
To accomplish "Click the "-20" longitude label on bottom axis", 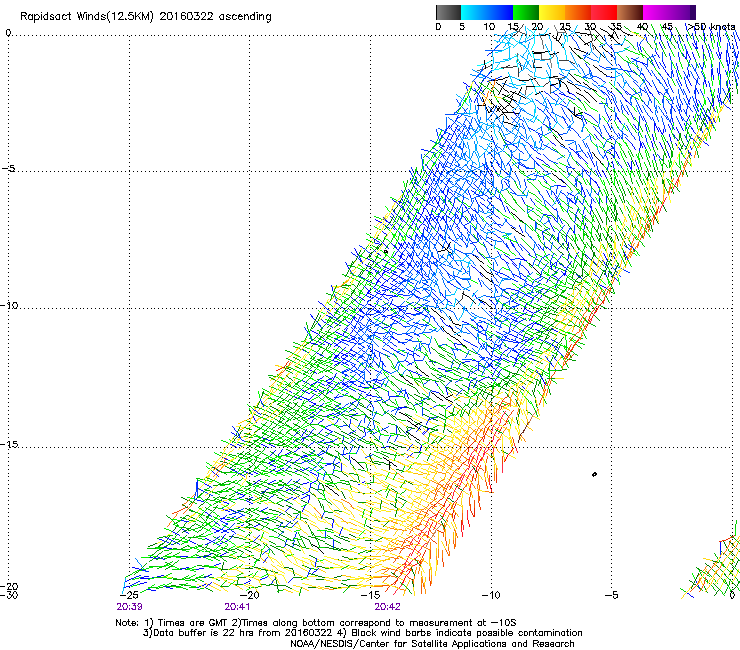I will (250, 595).
